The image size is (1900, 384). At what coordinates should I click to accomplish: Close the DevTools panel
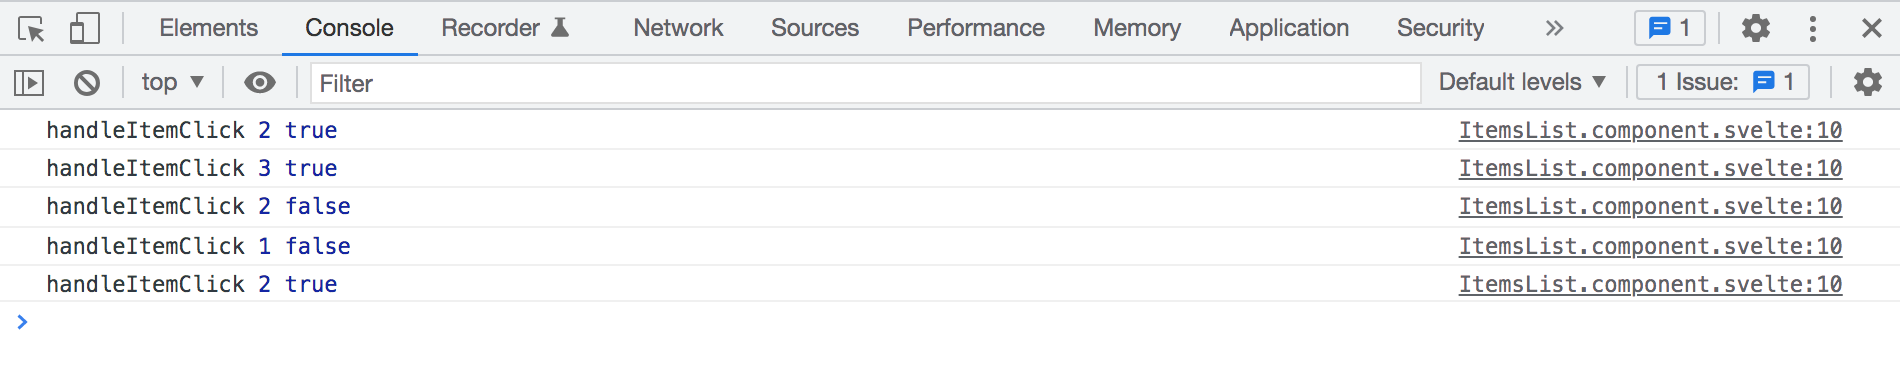(x=1872, y=28)
